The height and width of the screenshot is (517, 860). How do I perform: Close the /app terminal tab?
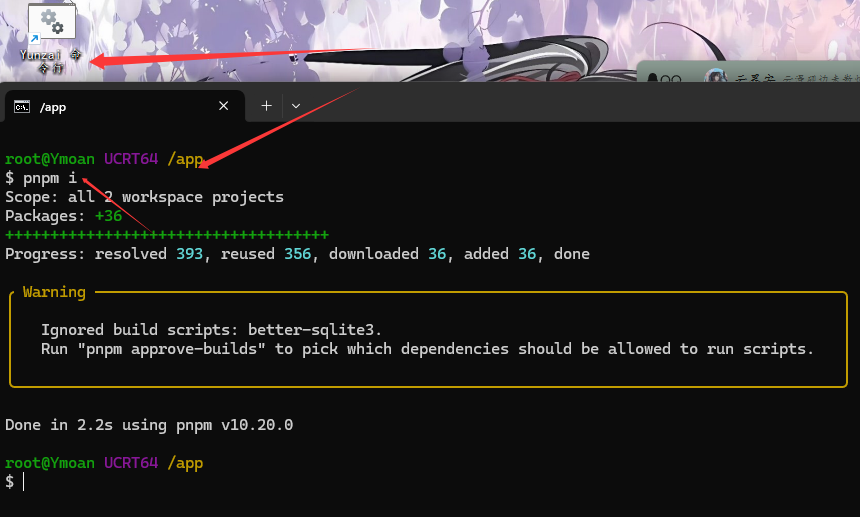tap(223, 106)
